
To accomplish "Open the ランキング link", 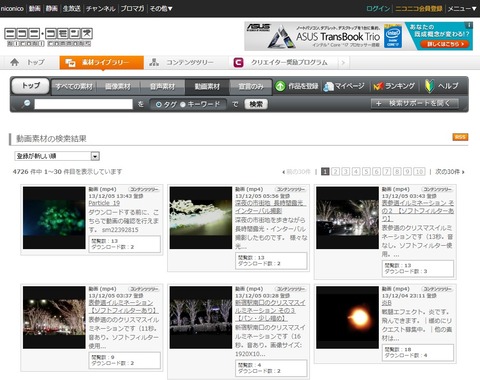I will click(400, 86).
